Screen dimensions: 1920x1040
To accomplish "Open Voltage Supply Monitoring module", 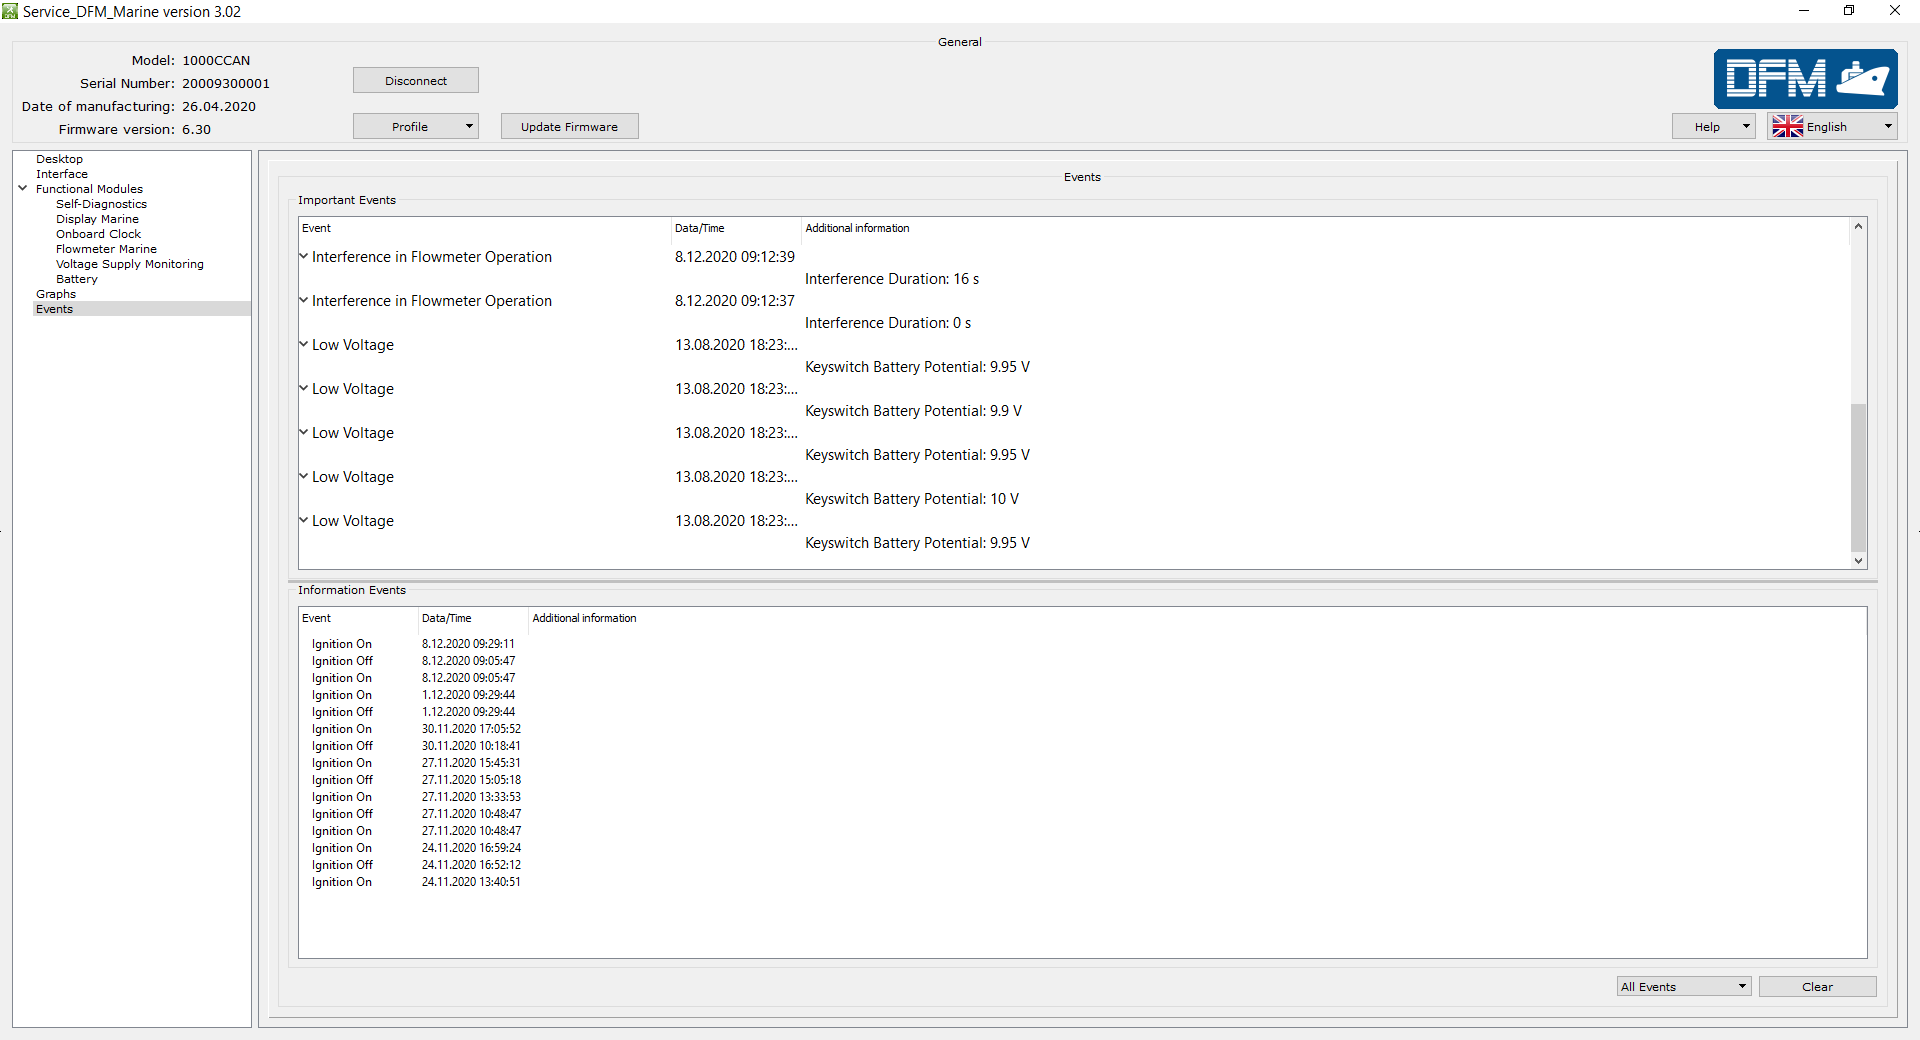I will [x=130, y=264].
